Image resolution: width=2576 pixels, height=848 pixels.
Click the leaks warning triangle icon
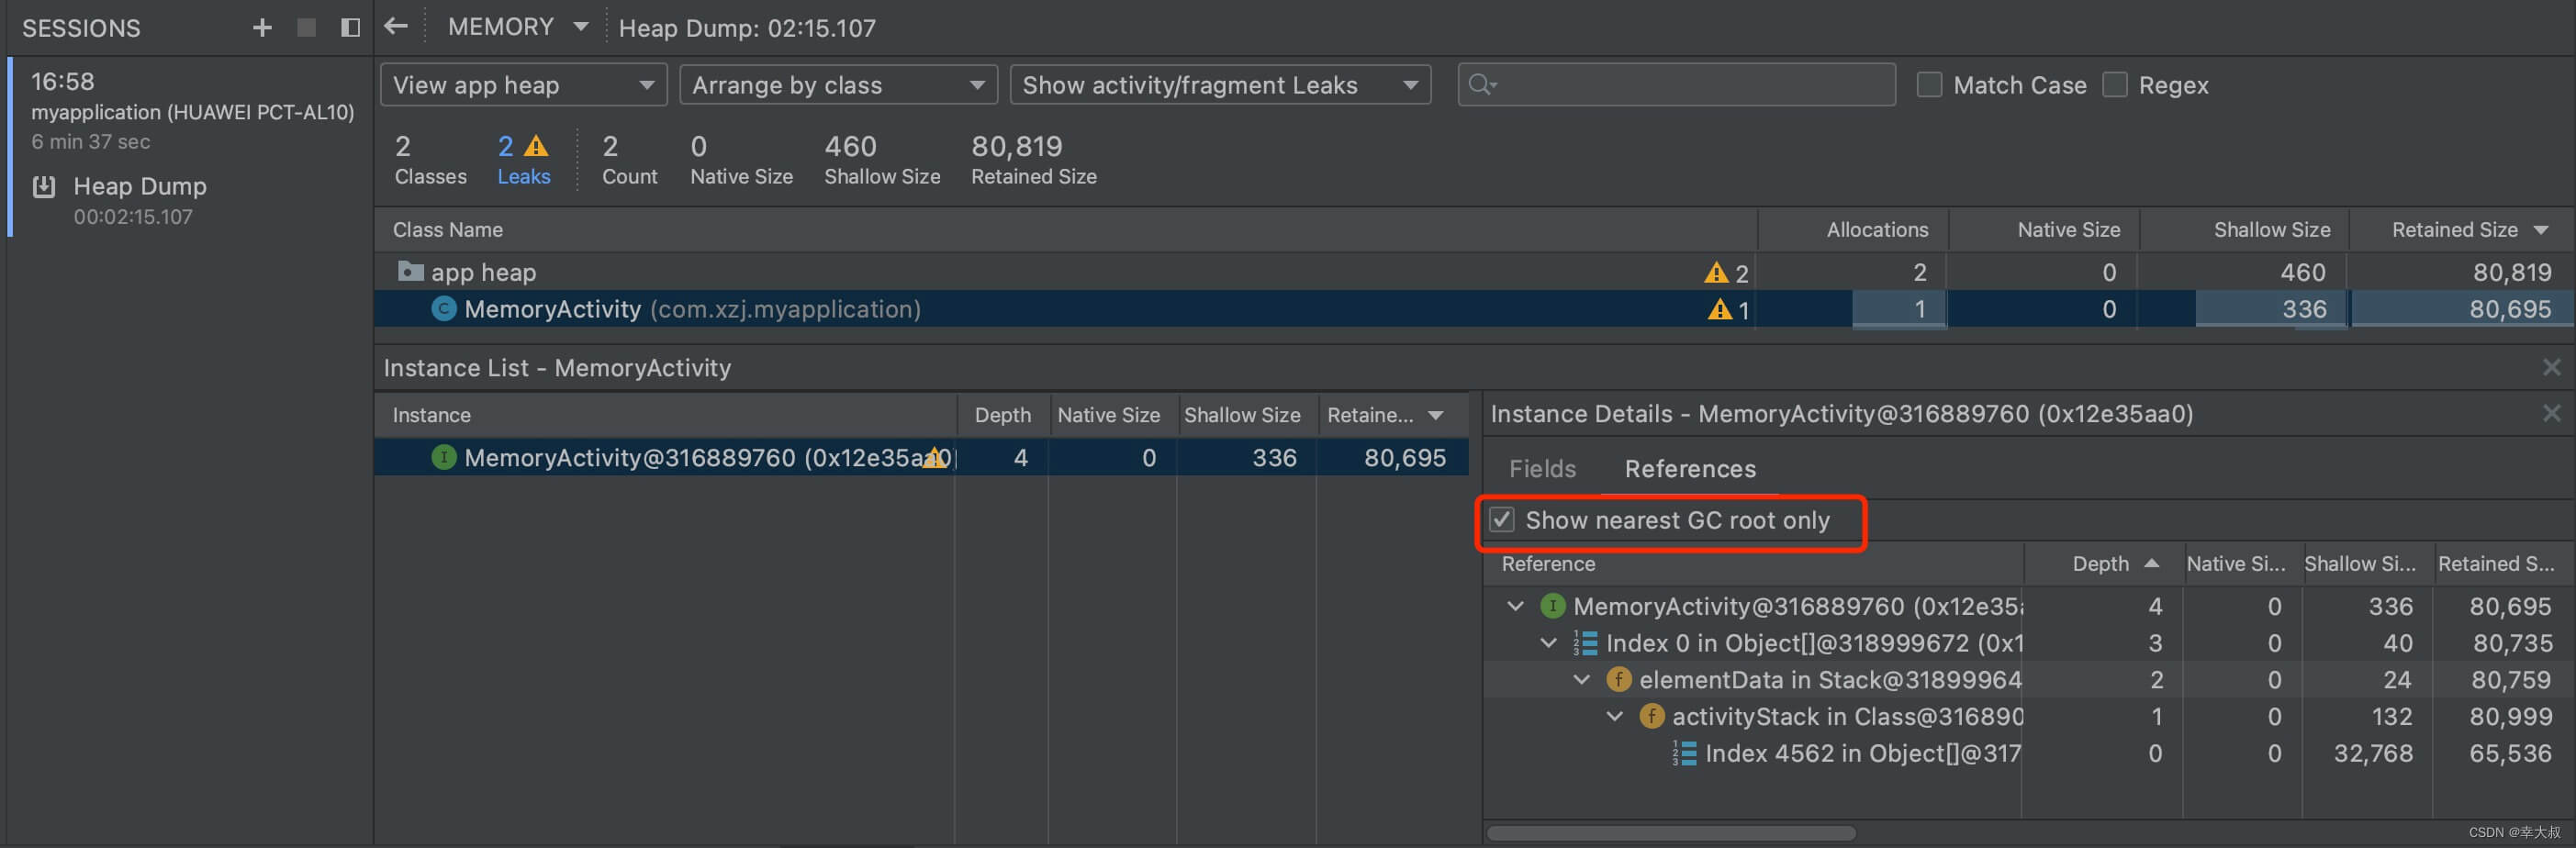(x=537, y=147)
